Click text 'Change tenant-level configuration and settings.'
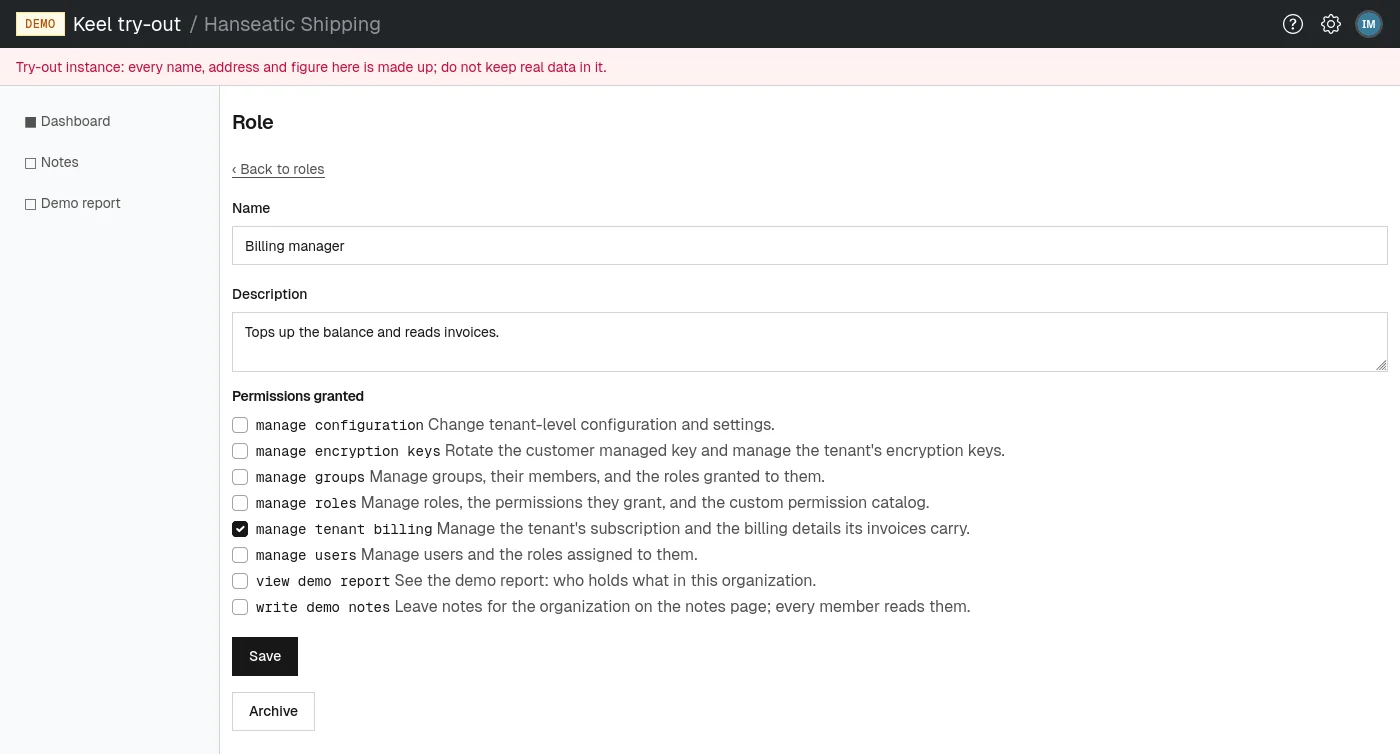 coord(601,425)
